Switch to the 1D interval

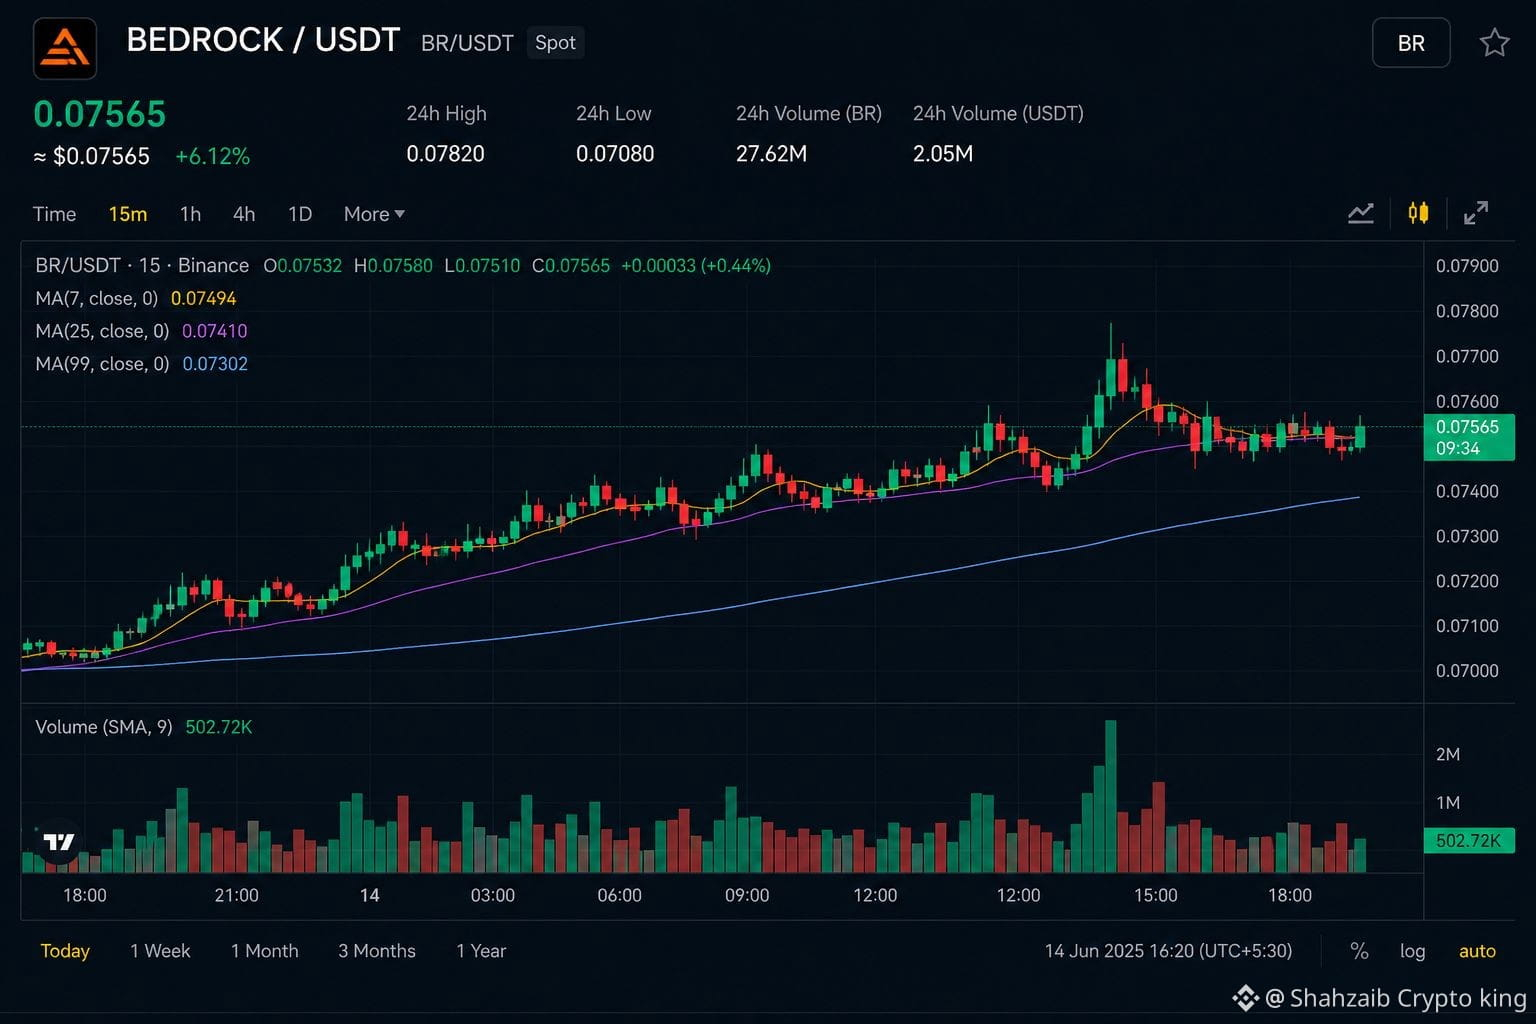coord(300,214)
